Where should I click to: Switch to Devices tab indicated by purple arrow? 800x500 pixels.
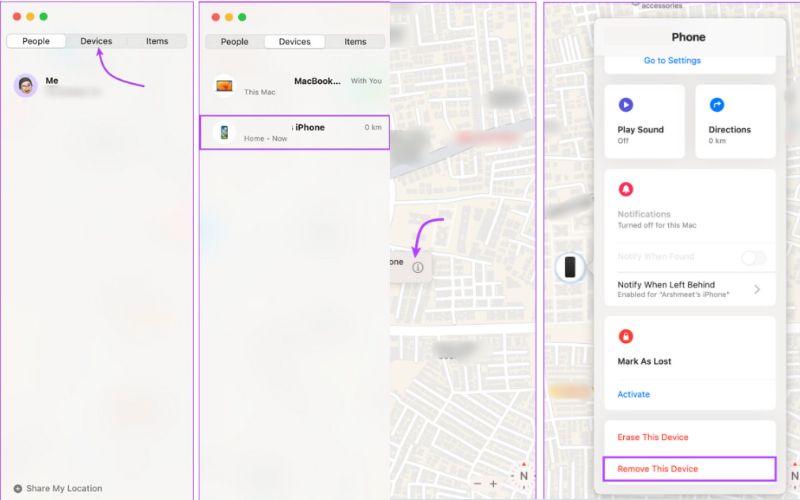pyautogui.click(x=97, y=41)
